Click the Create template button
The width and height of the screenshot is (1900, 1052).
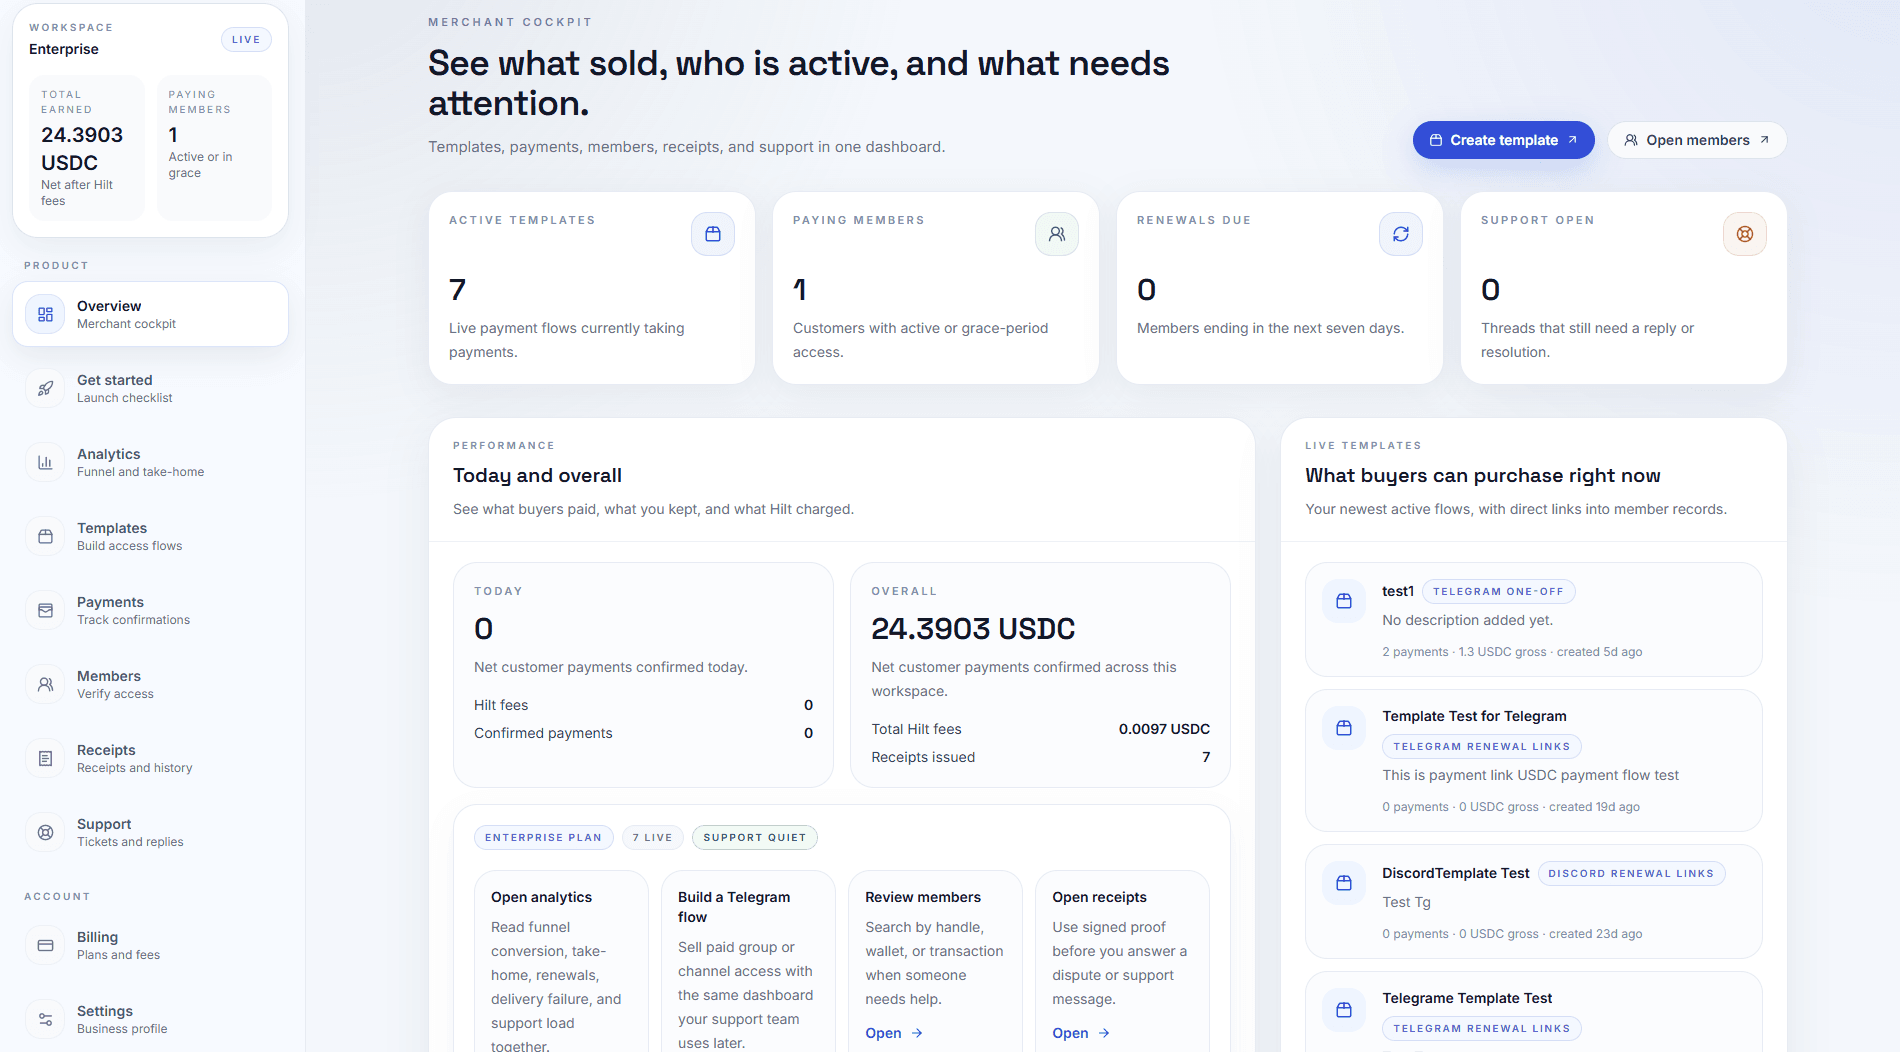coord(1503,140)
